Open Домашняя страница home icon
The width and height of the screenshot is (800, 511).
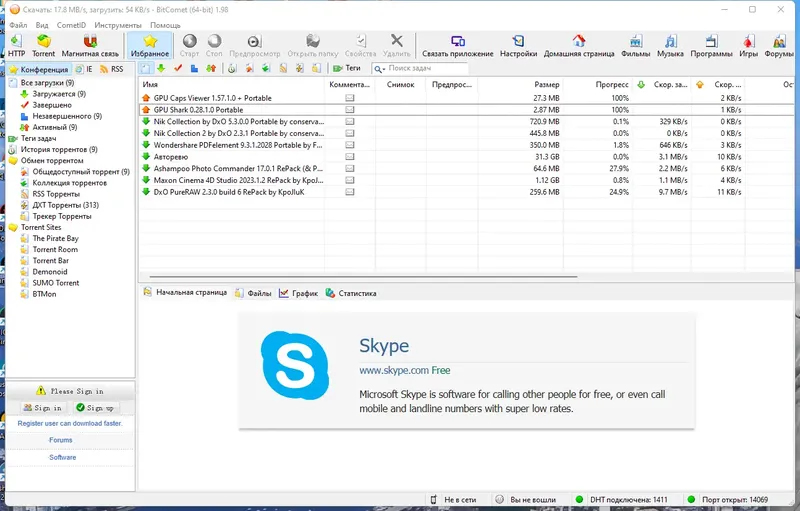579,45
